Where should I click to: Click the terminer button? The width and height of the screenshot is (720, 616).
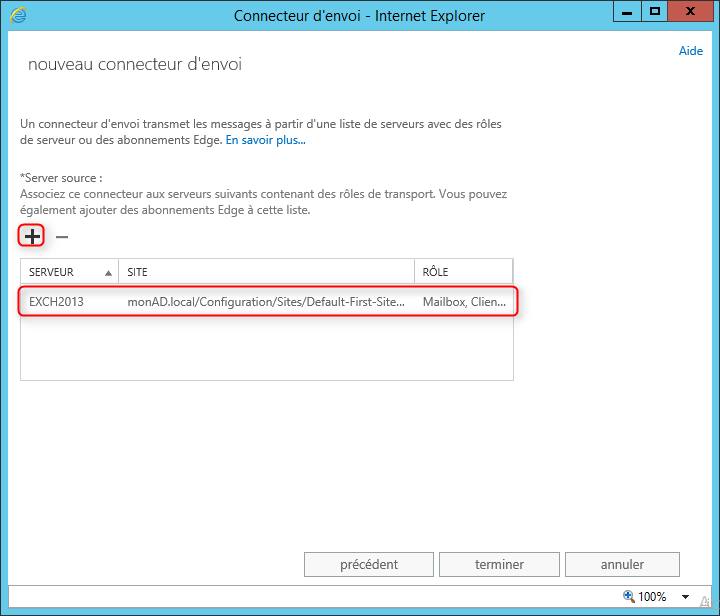pyautogui.click(x=499, y=564)
